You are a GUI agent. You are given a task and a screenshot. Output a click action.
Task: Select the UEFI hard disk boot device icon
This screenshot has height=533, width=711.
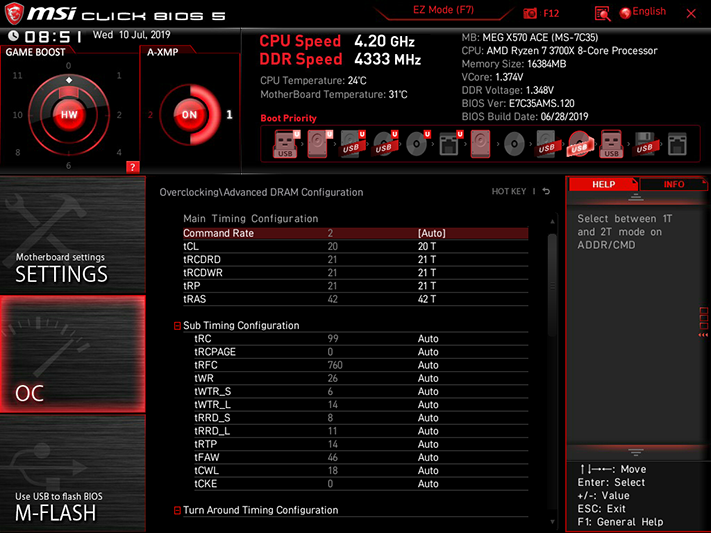[319, 144]
